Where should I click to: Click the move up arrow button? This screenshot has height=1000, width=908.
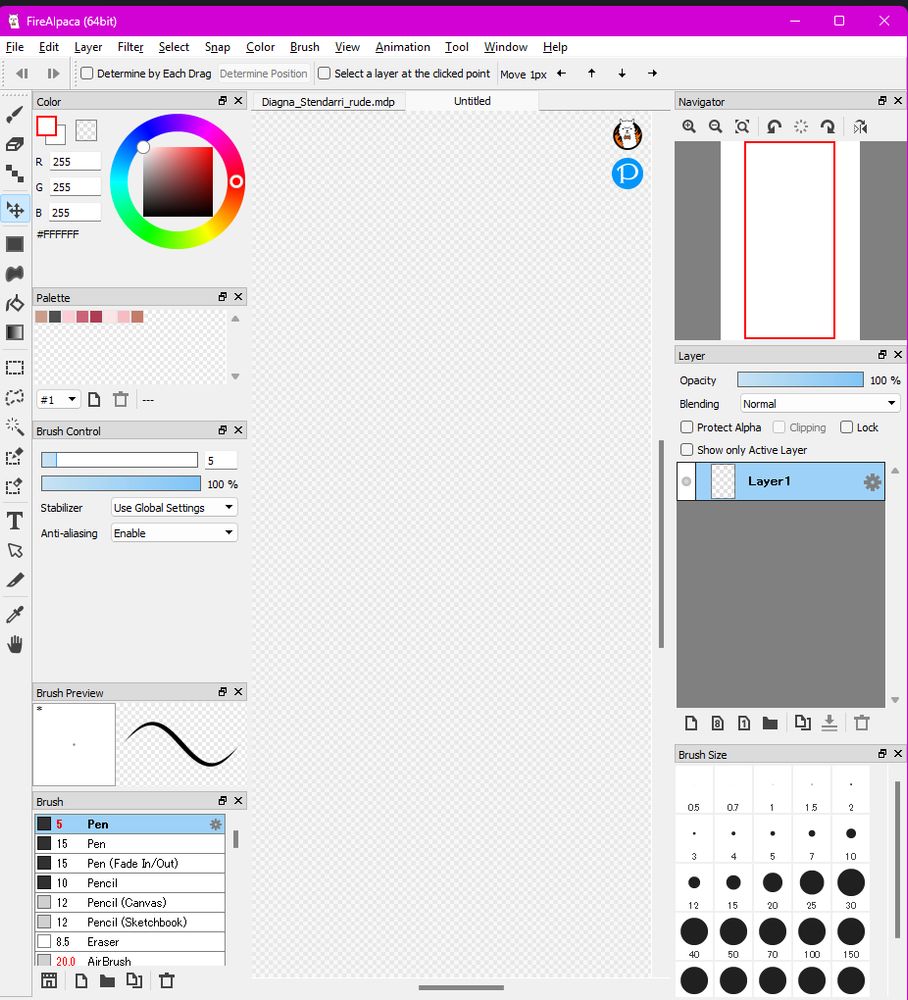click(x=592, y=73)
